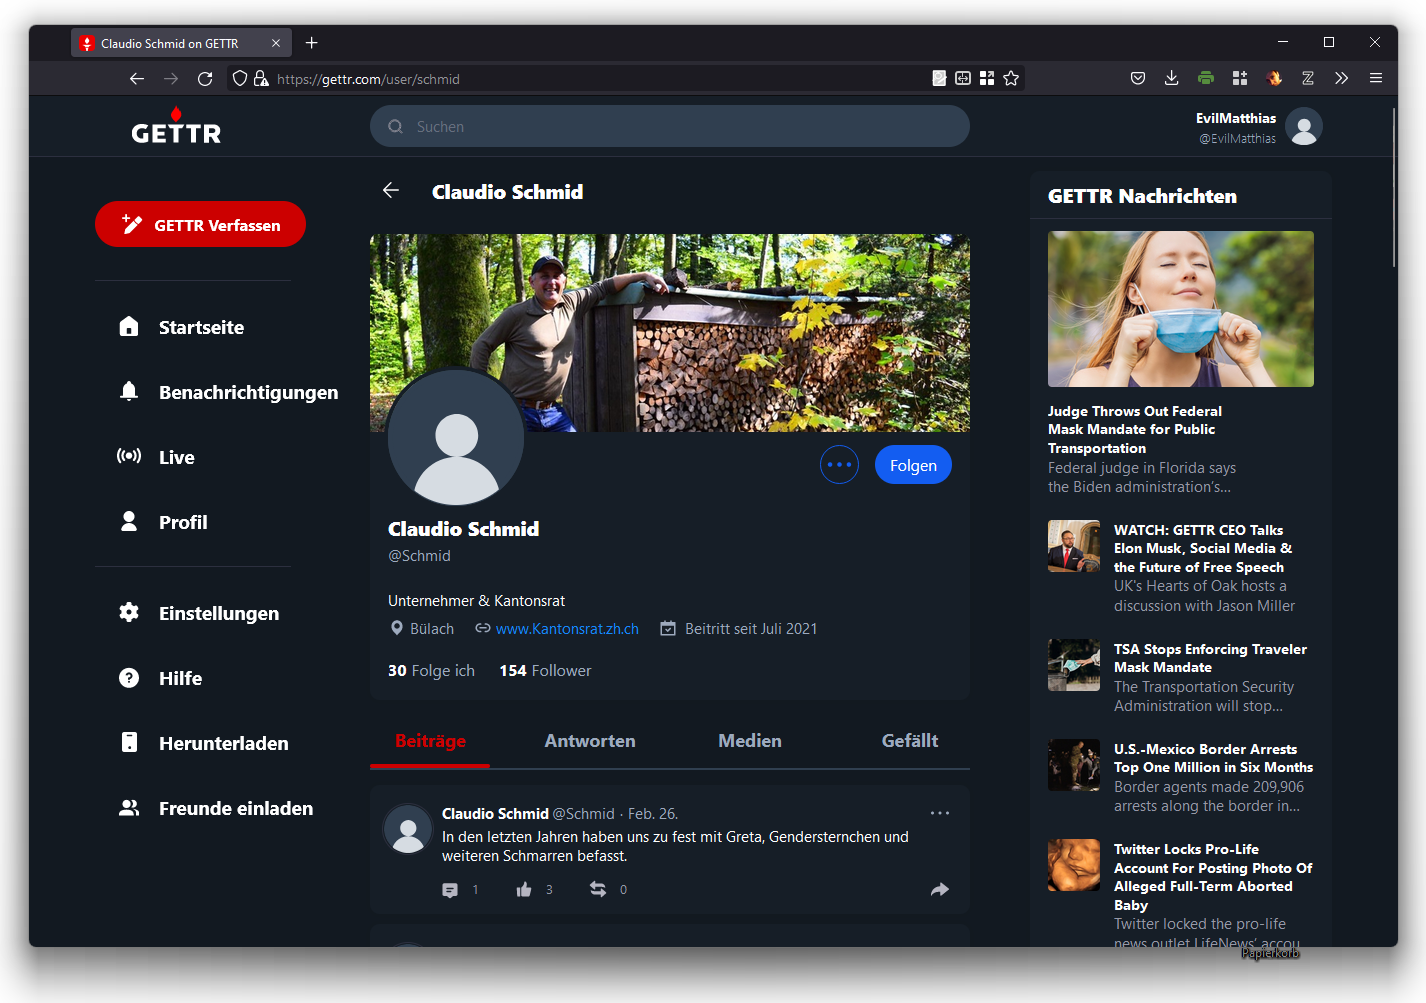The image size is (1426, 1003).
Task: Close the Claudio Schmid on GETTR tab
Action: pos(276,43)
